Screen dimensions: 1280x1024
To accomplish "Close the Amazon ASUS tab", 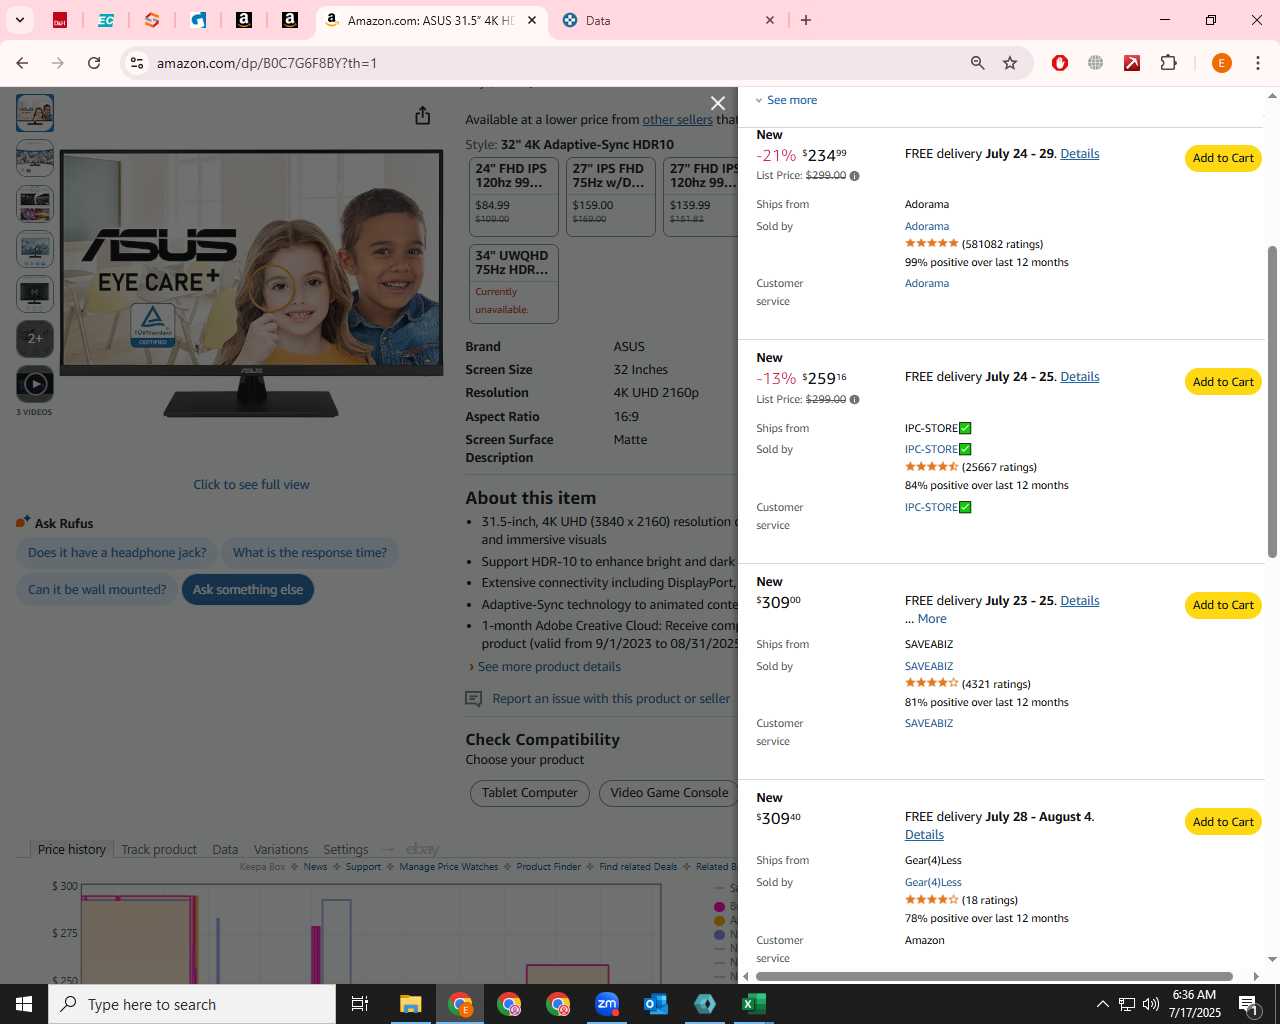I will 532,20.
